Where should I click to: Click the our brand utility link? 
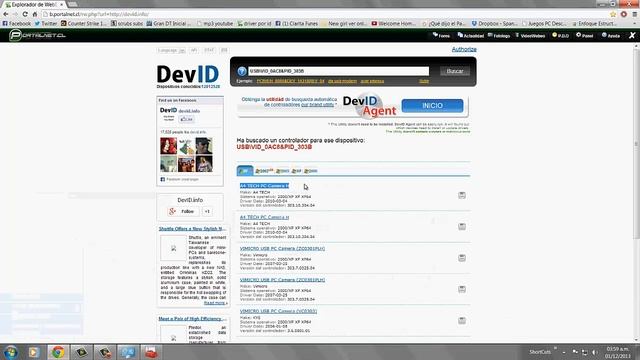tap(318, 105)
